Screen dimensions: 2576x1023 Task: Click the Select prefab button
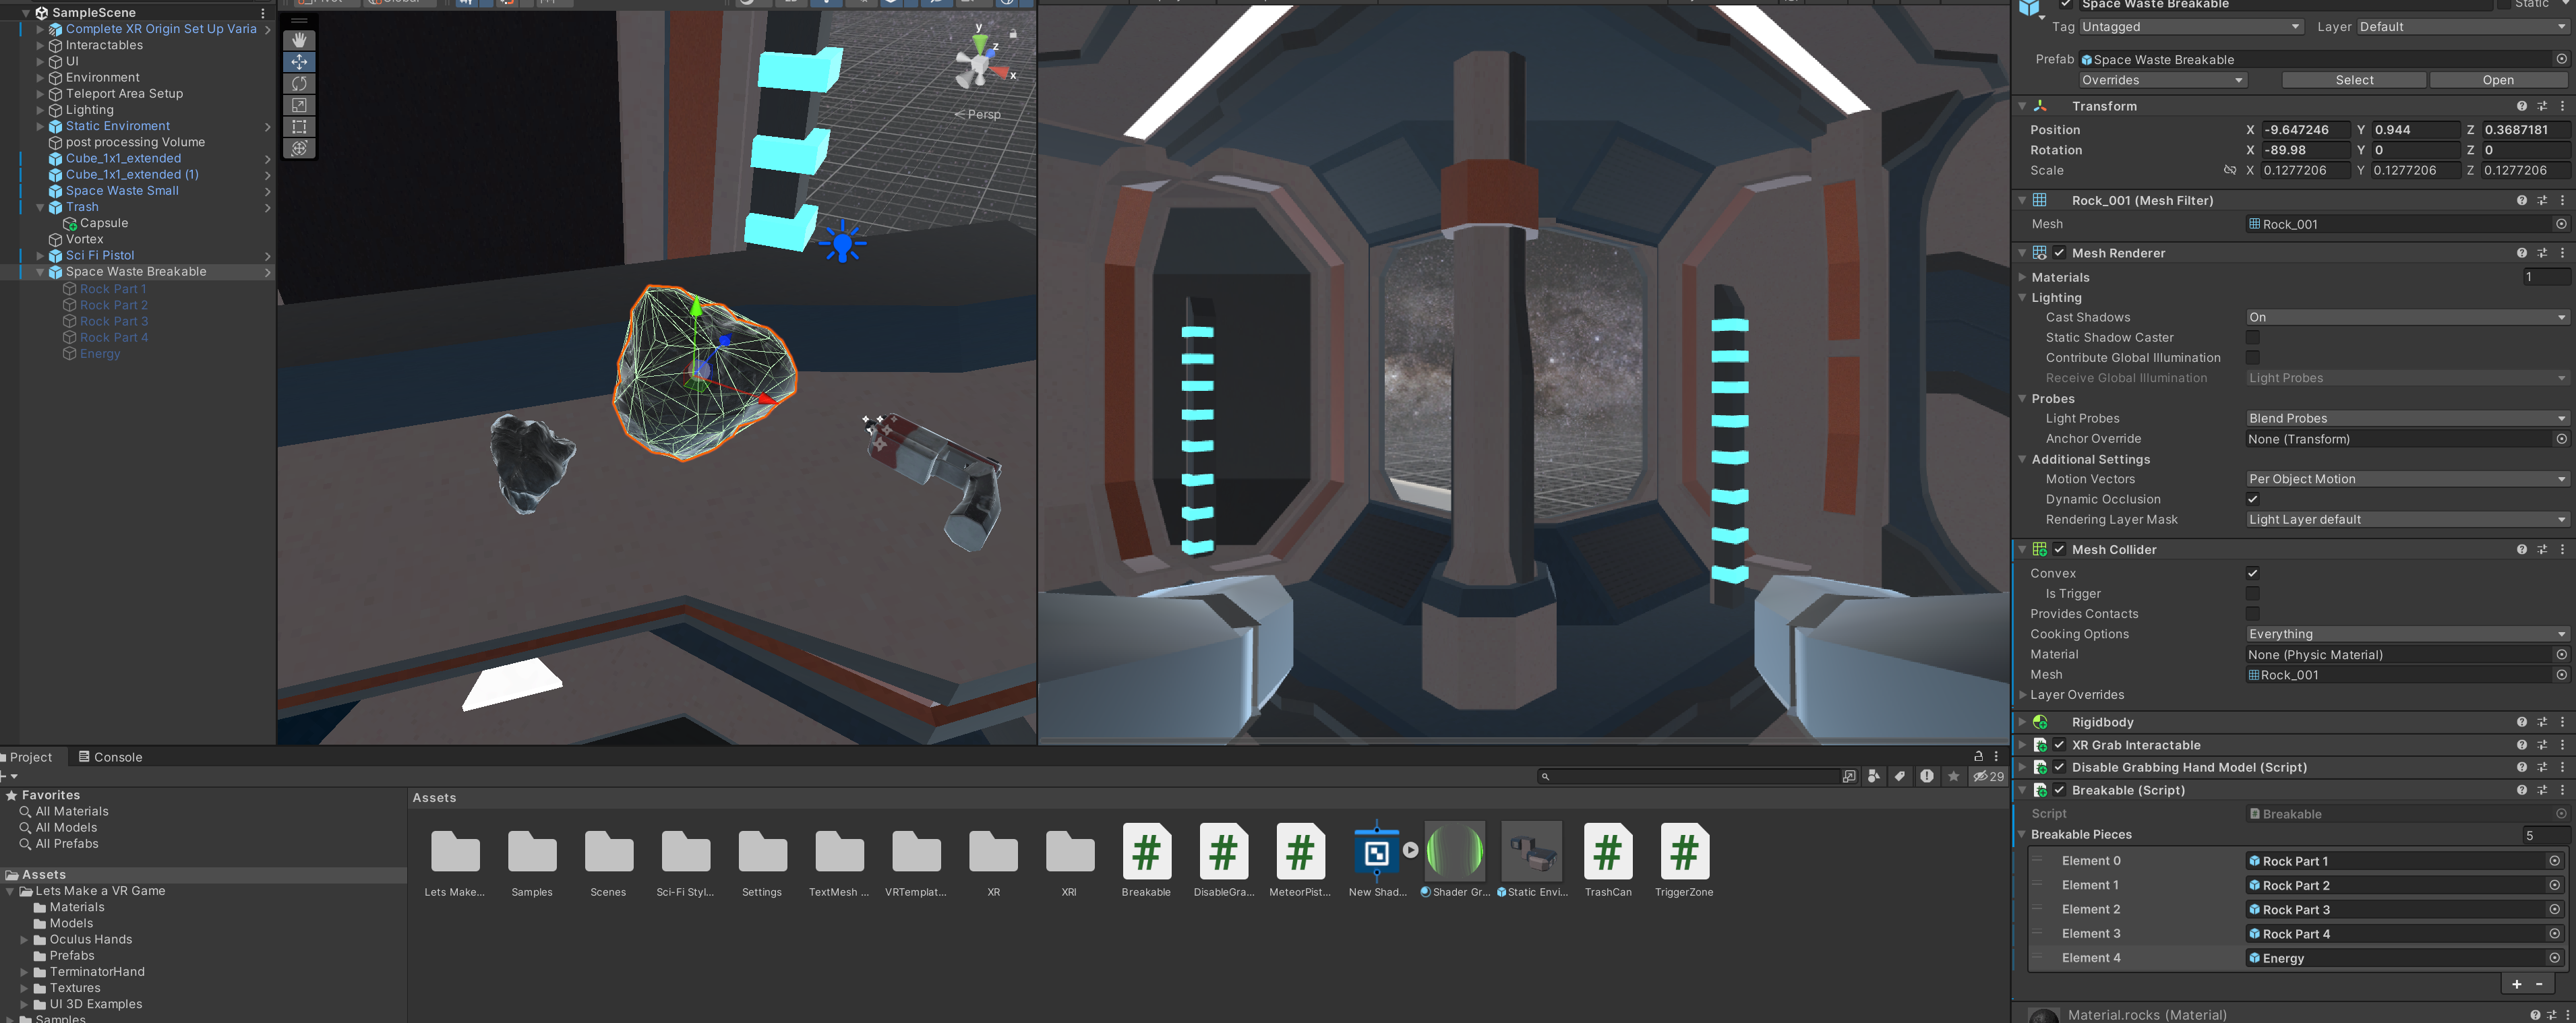pos(2353,80)
